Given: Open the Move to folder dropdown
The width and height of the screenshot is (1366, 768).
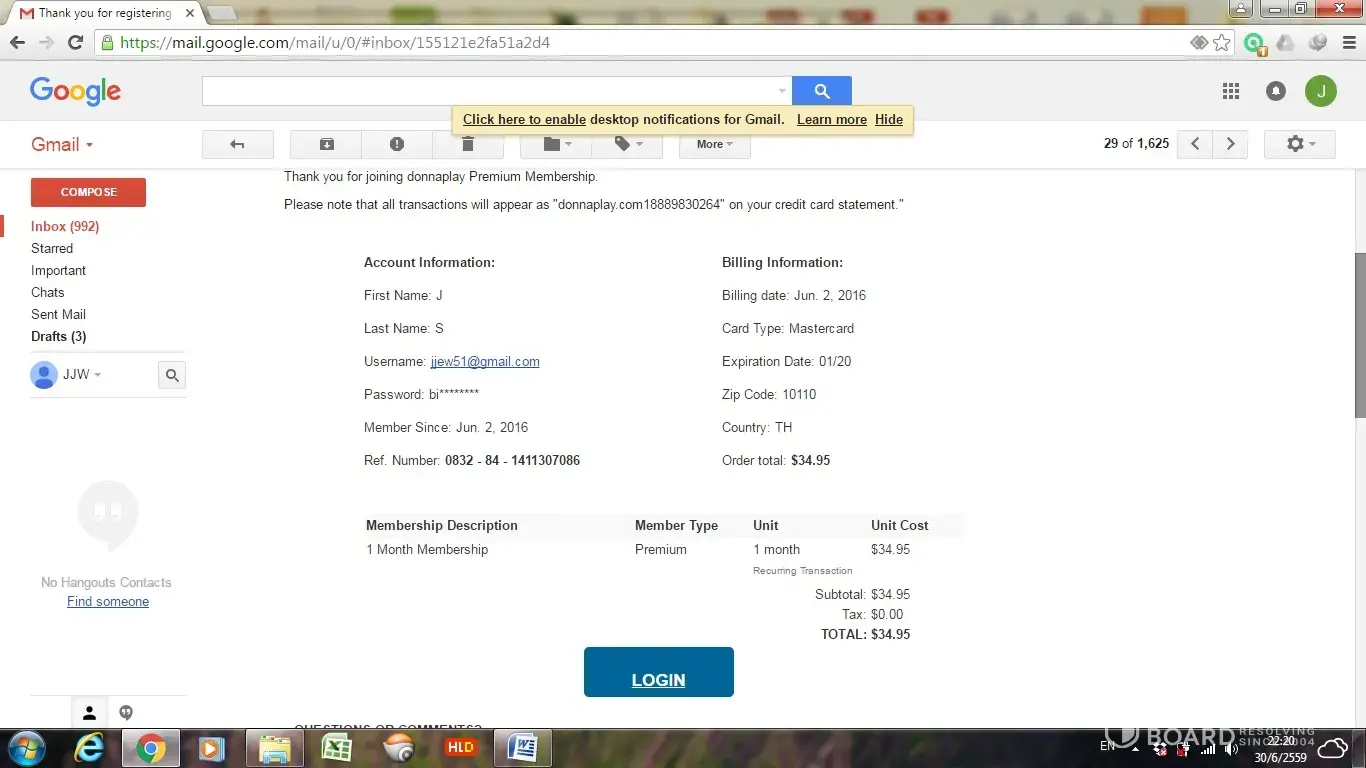Looking at the screenshot, I should point(556,144).
